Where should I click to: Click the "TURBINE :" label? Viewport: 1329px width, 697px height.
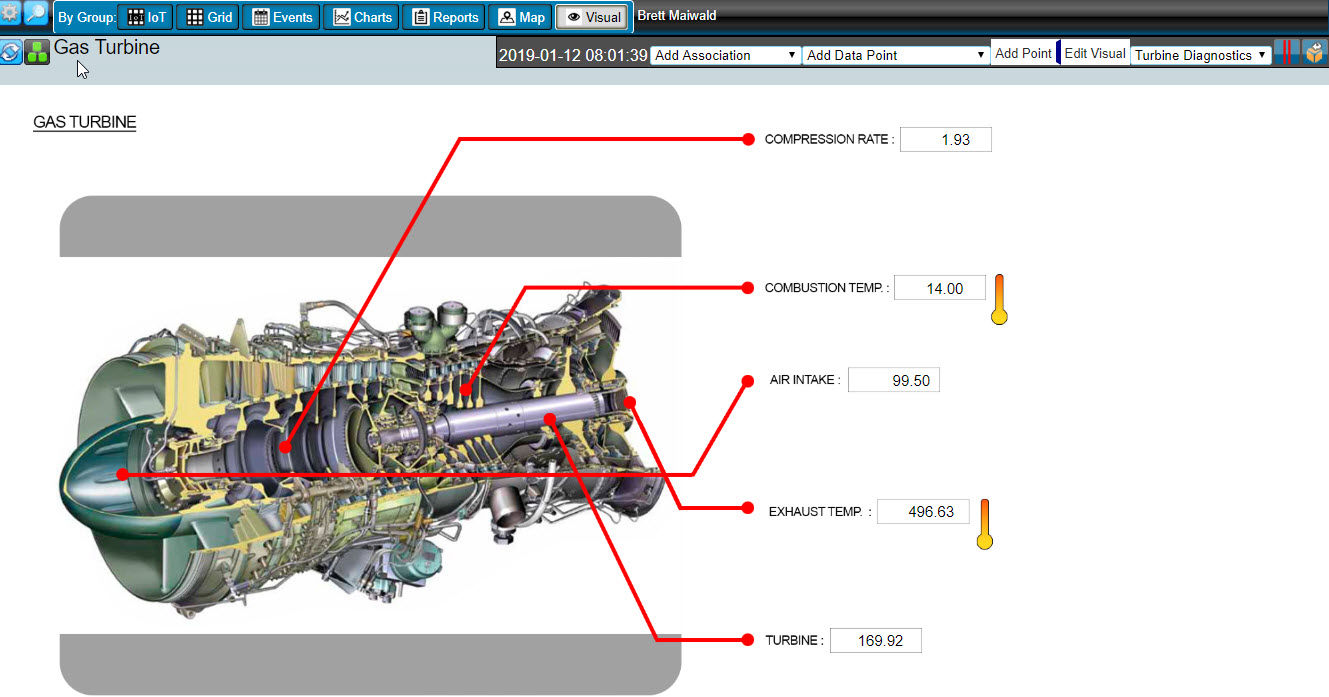[x=794, y=640]
